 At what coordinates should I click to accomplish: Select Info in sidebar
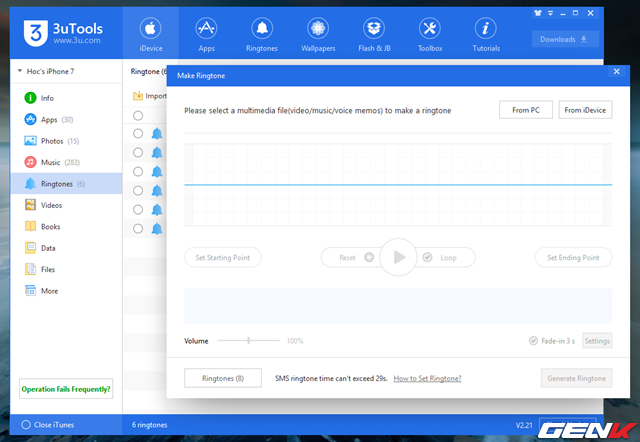point(66,98)
